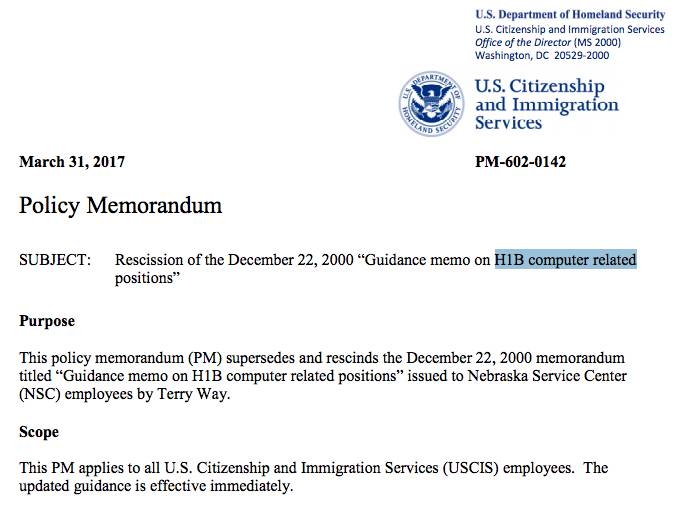Click "(NSC)" in the Purpose paragraph
The image size is (676, 509).
[43, 393]
